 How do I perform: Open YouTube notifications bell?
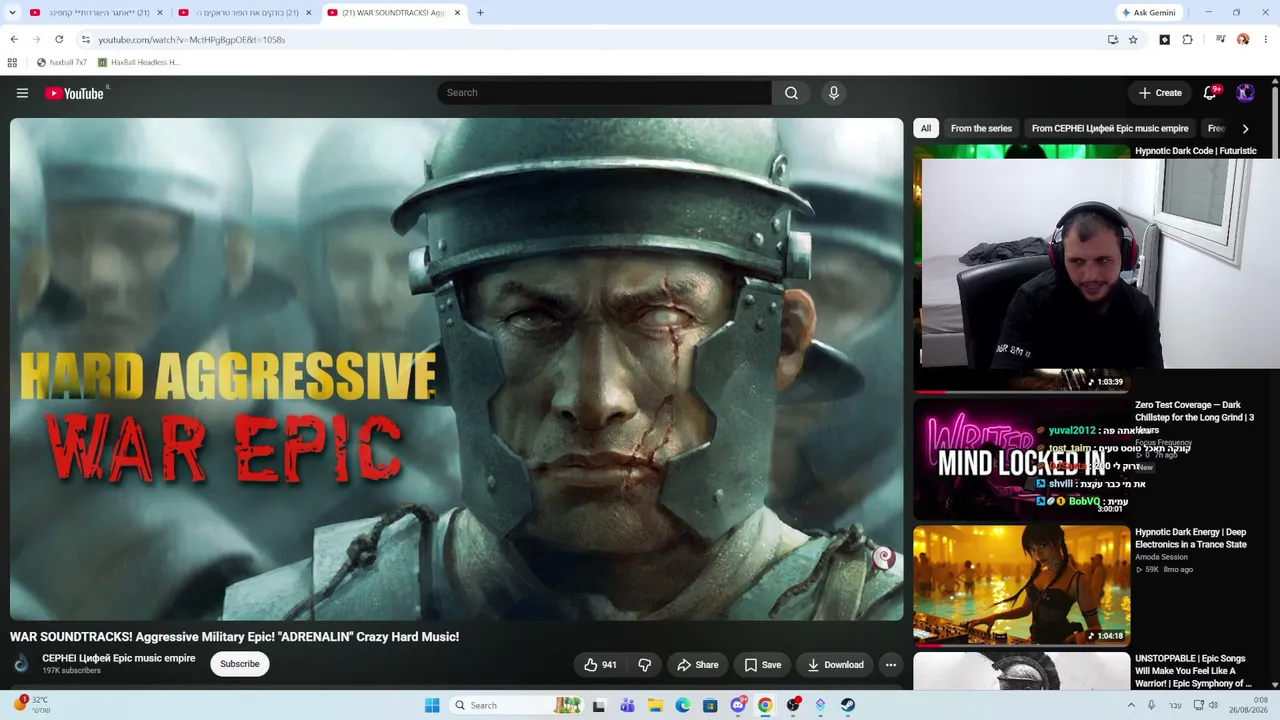[x=1210, y=93]
